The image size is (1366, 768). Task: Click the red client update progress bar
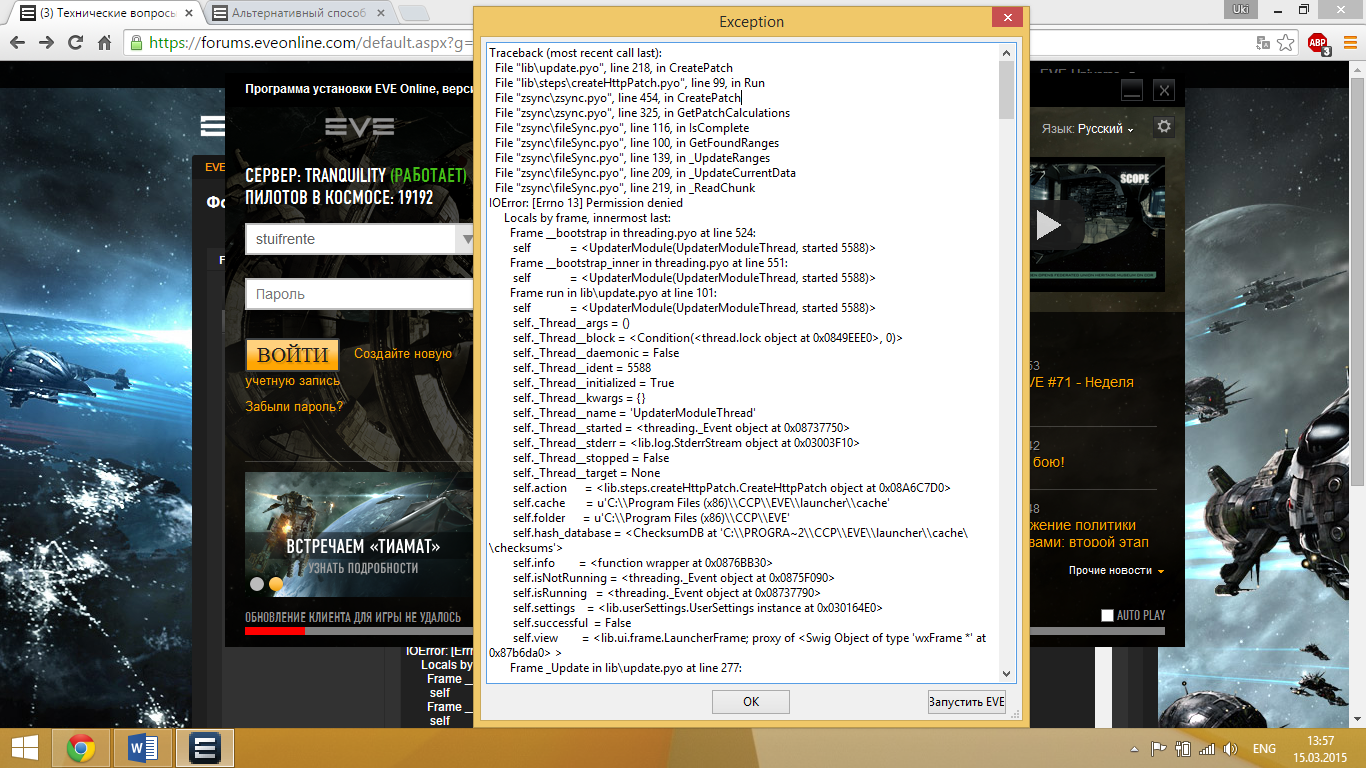coord(275,631)
